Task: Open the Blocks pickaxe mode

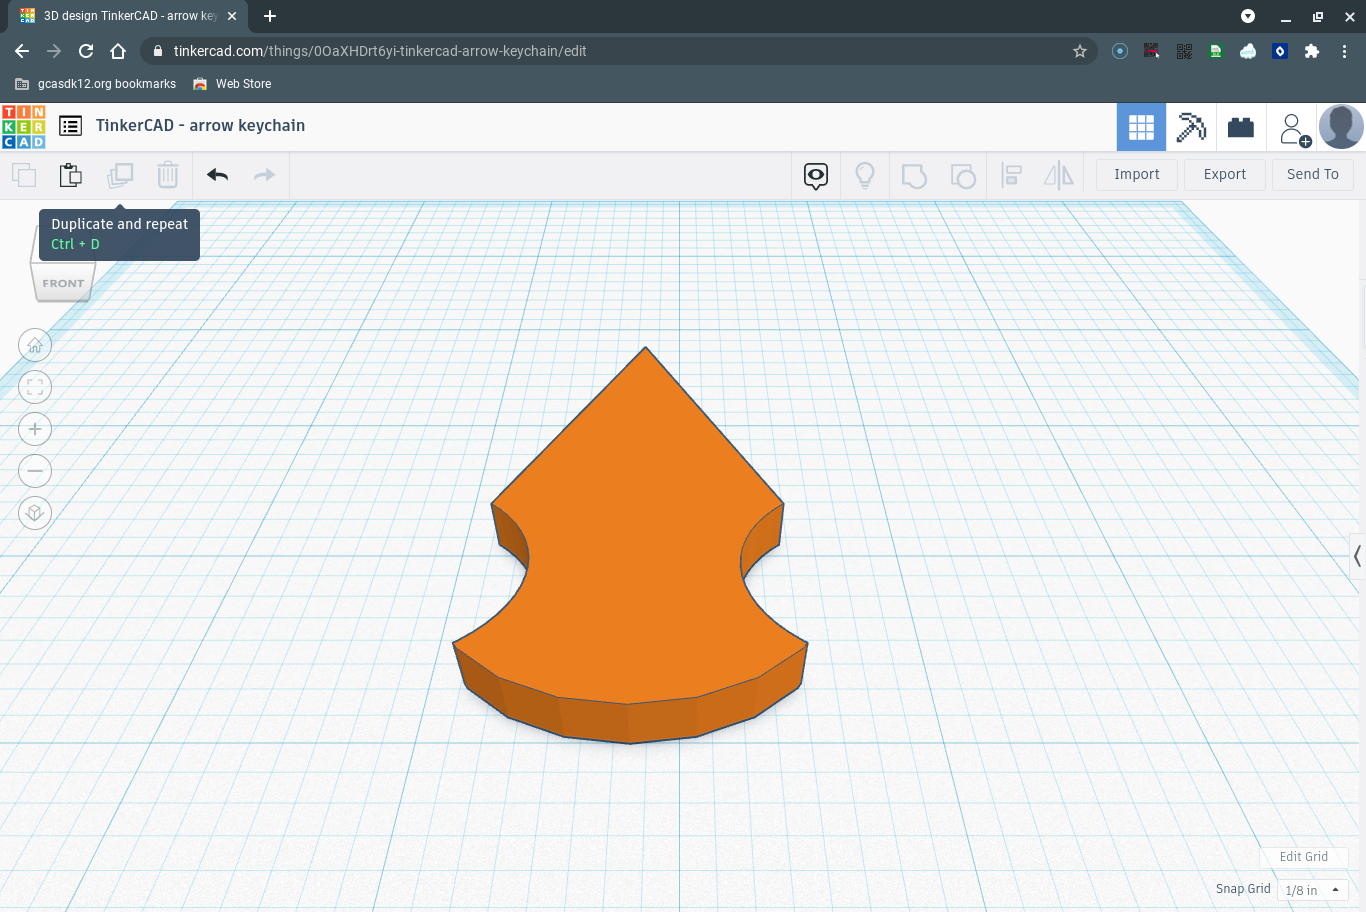Action: click(1191, 127)
